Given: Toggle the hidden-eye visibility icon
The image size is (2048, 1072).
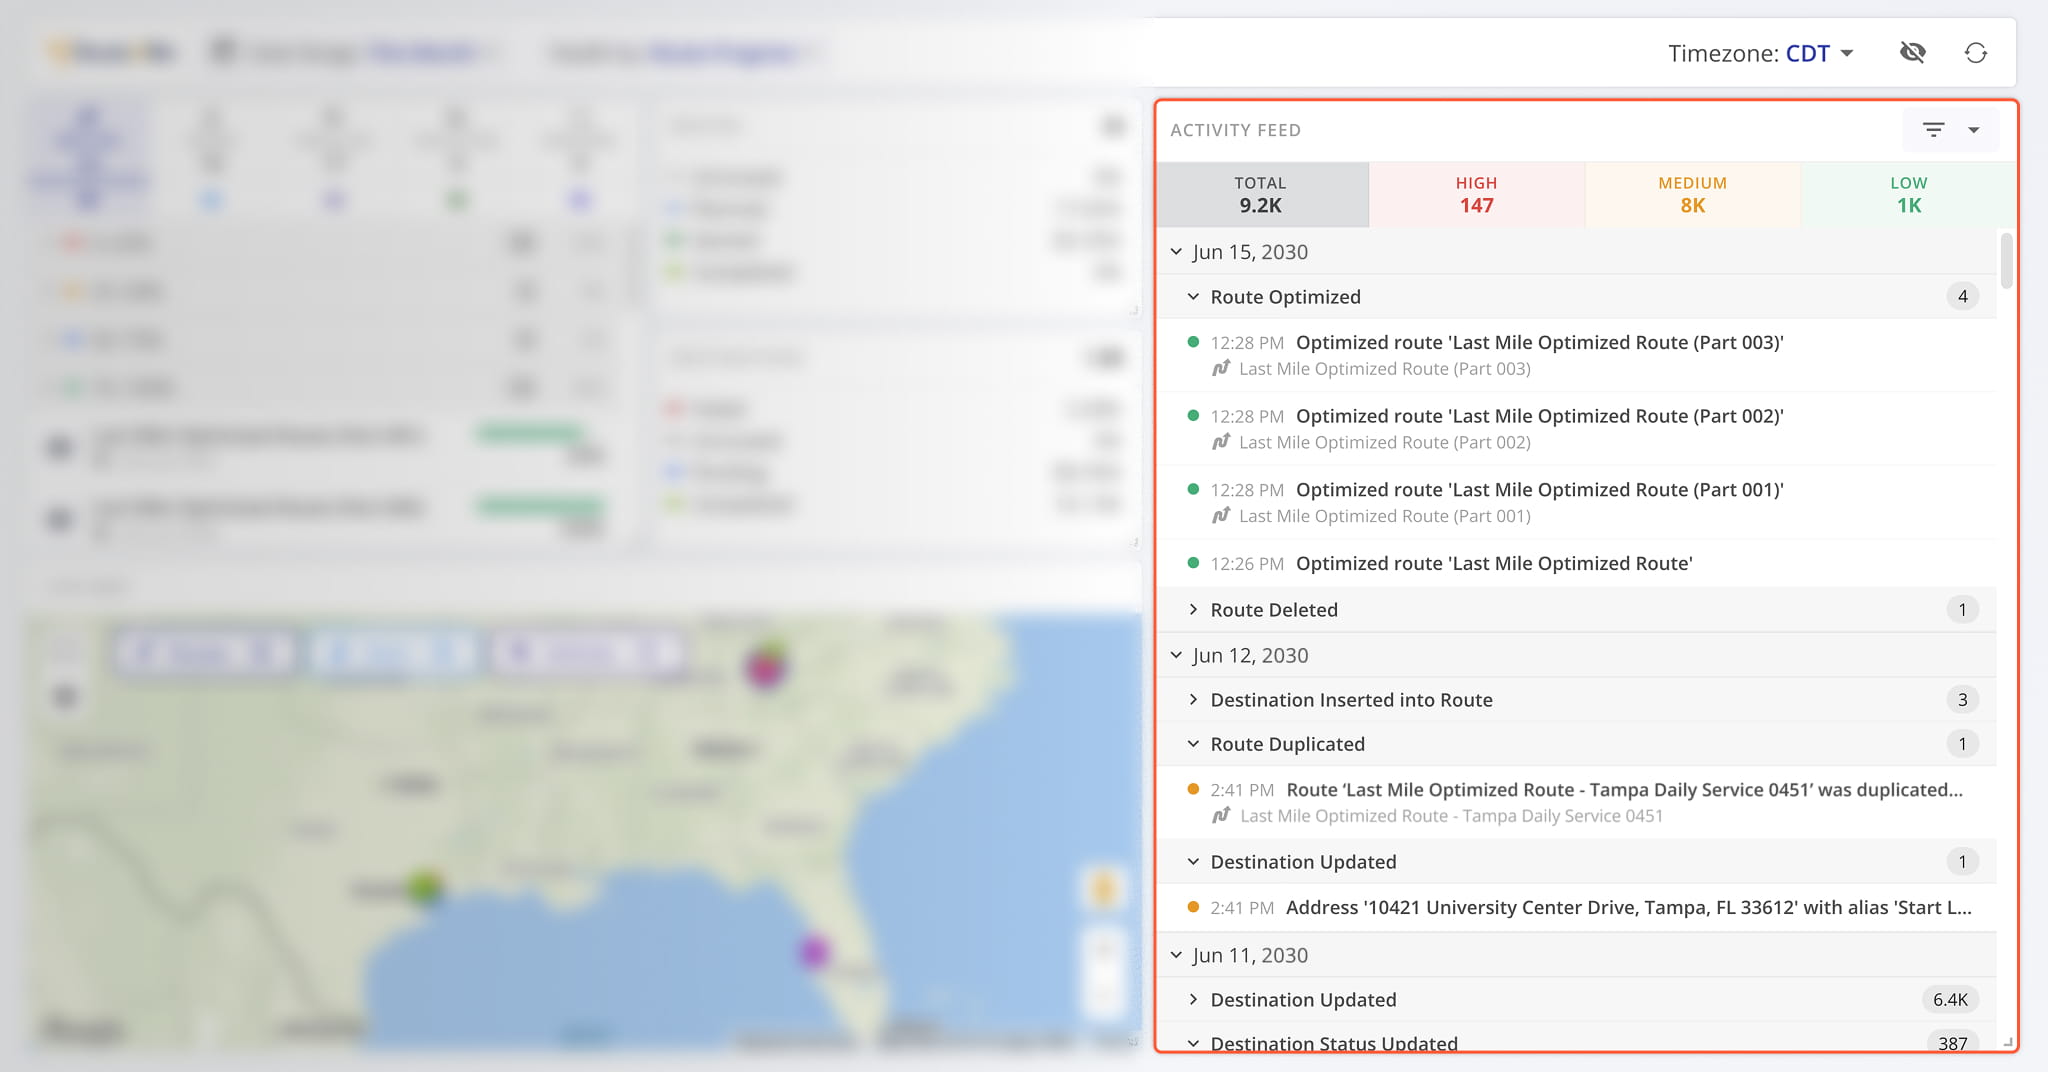Looking at the screenshot, I should click(x=1913, y=53).
